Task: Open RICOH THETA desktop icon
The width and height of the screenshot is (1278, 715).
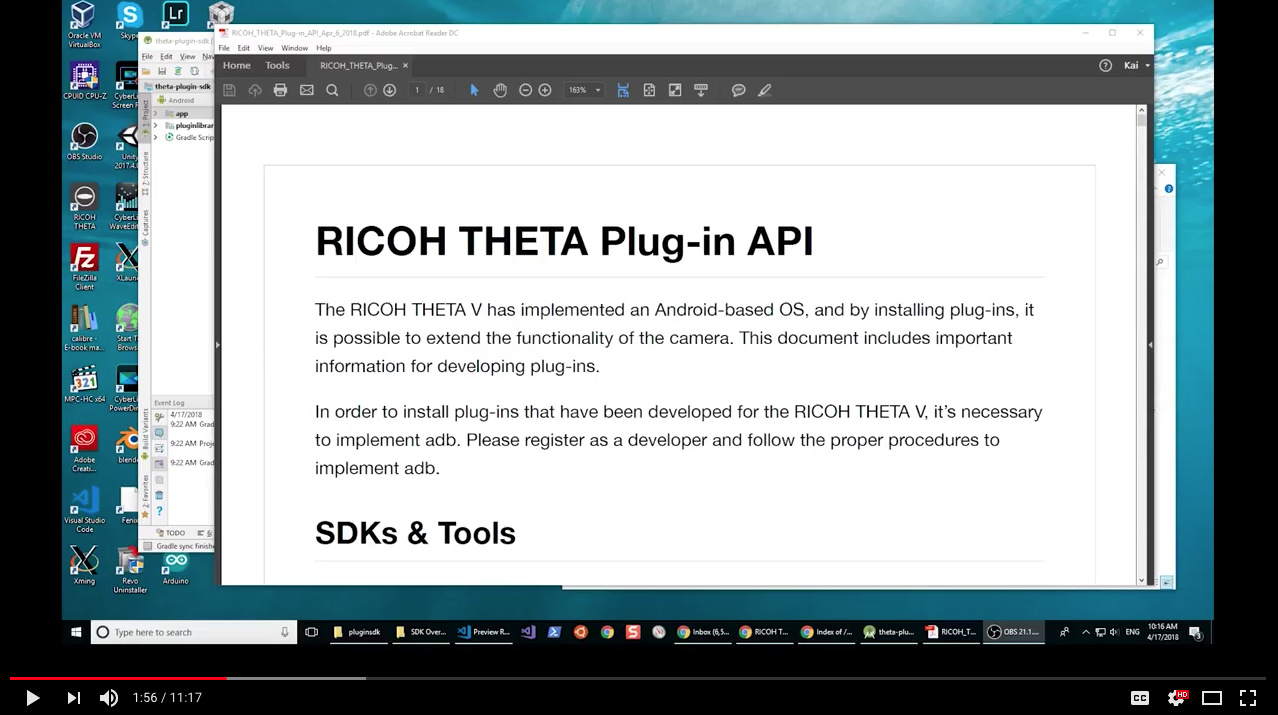Action: point(85,206)
